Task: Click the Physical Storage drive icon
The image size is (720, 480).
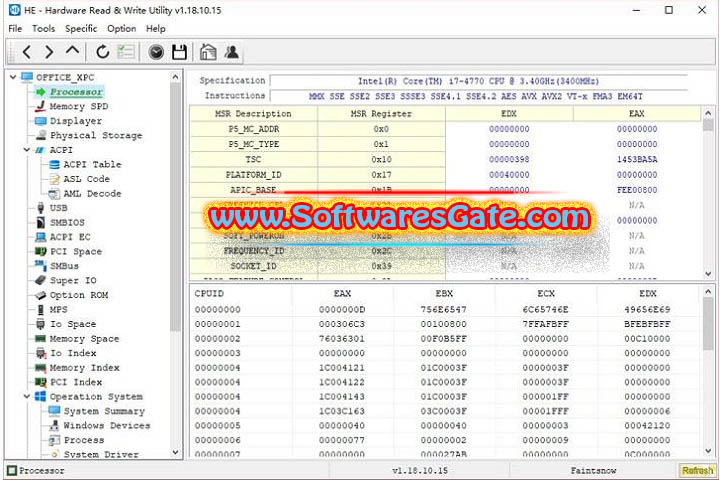Action: coord(41,135)
